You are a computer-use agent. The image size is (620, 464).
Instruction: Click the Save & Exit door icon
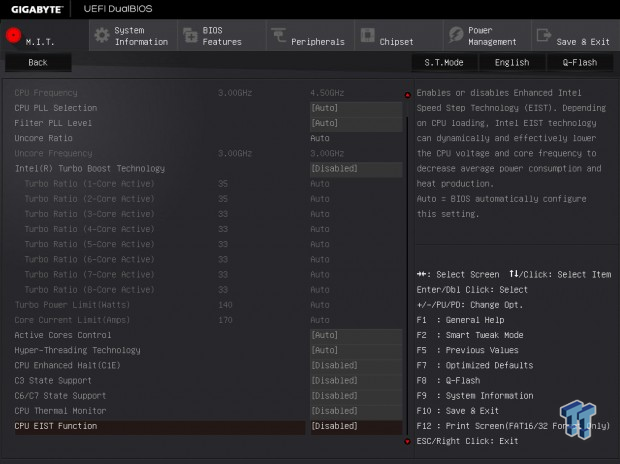(x=544, y=35)
